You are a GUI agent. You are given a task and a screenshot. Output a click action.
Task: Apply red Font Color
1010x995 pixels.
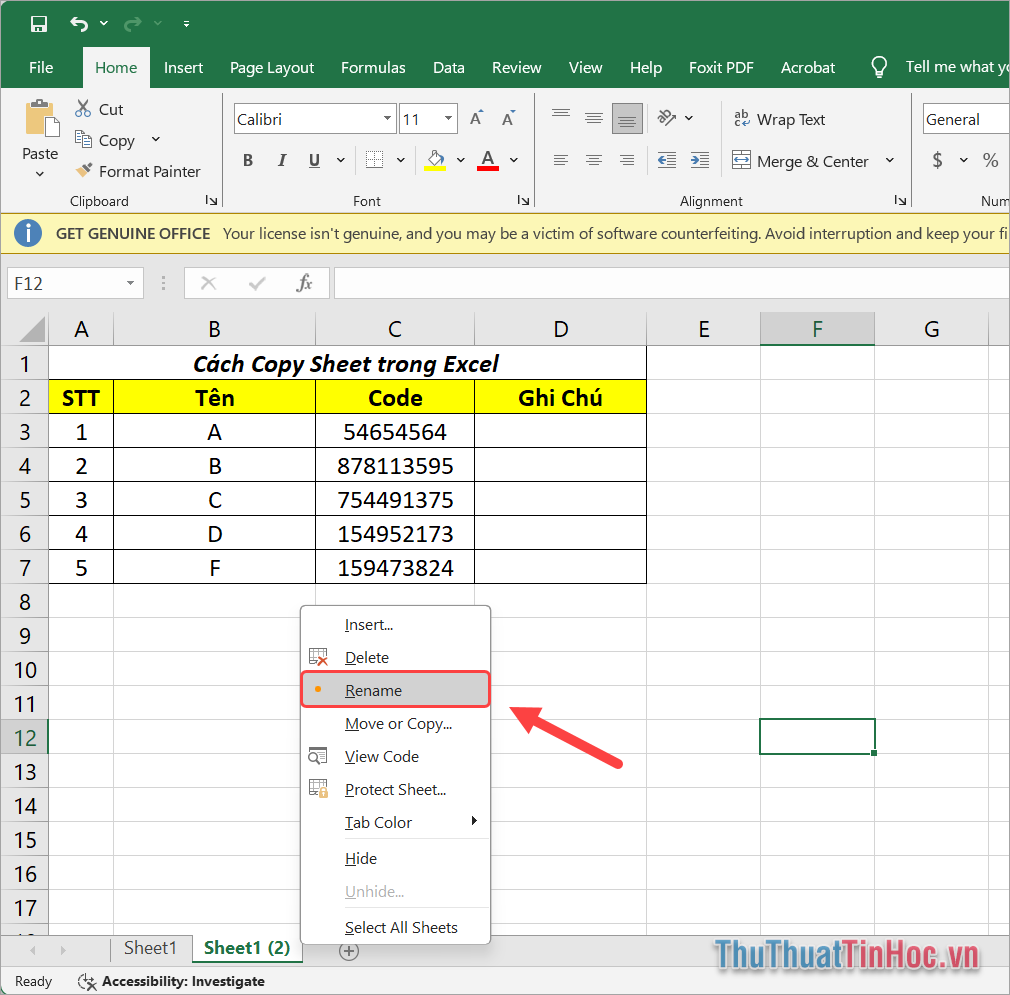click(x=488, y=160)
